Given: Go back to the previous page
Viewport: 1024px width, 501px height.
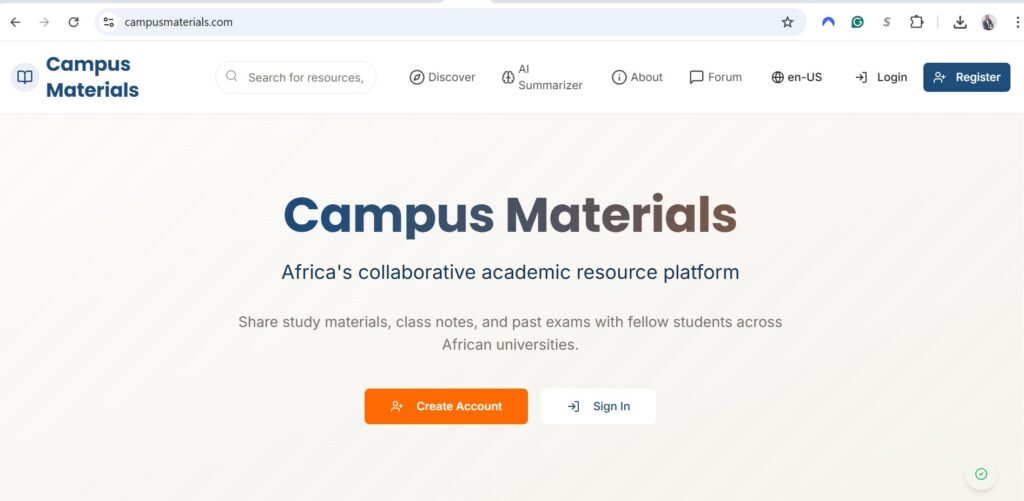Looking at the screenshot, I should coord(15,22).
